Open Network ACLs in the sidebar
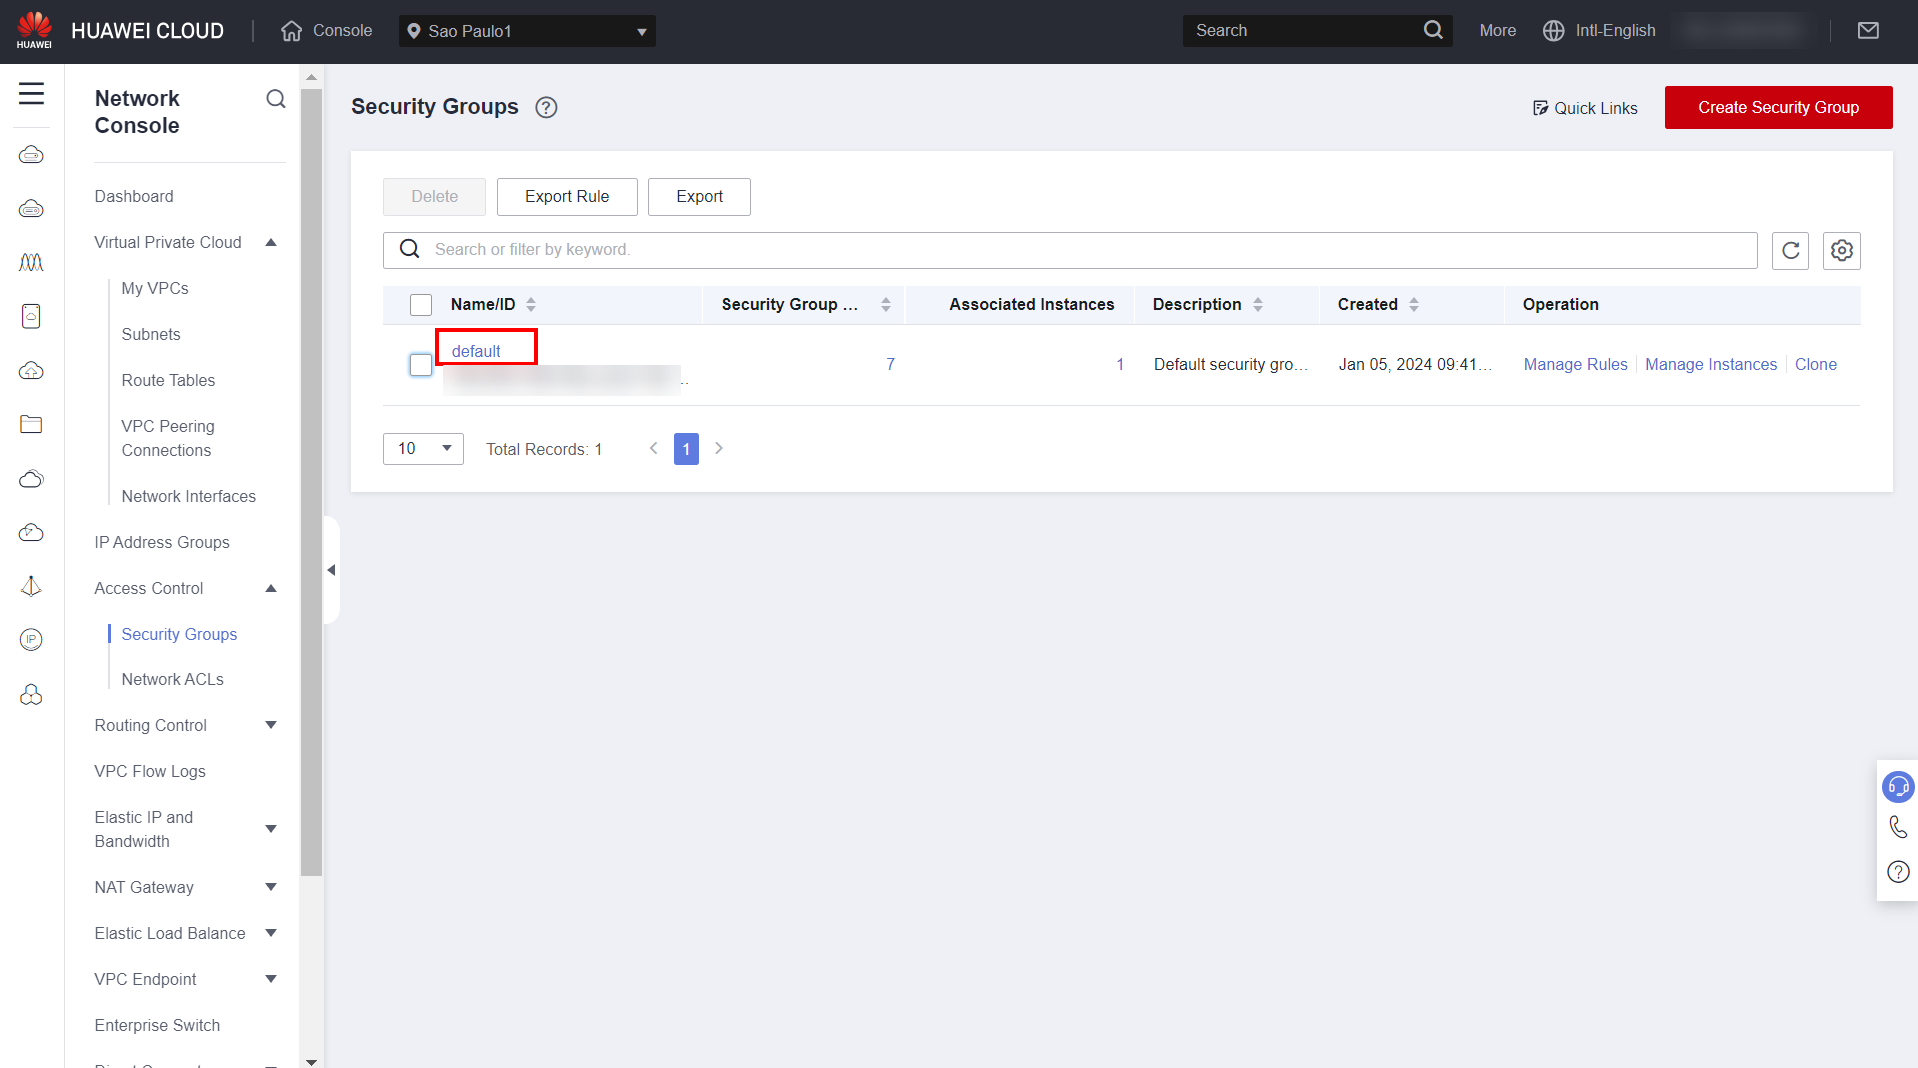Screen dimensions: 1918x1068 (172, 679)
